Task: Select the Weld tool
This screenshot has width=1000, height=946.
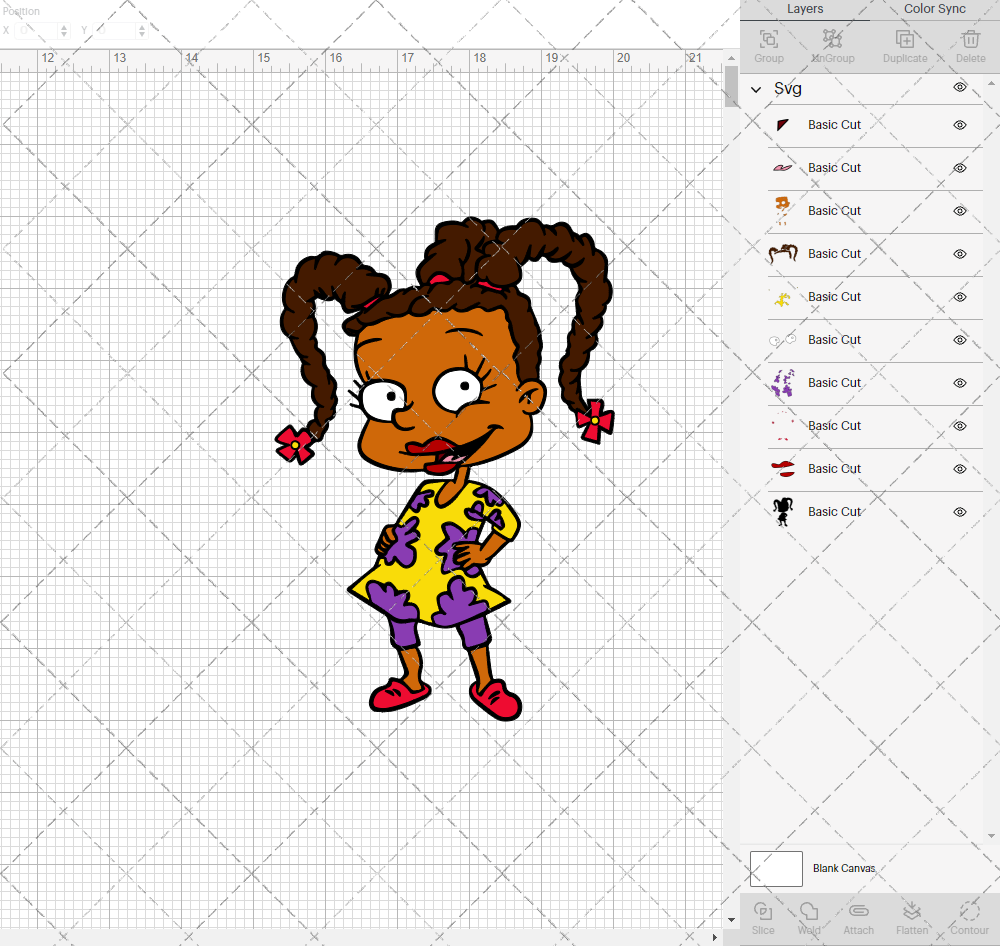Action: click(x=809, y=917)
